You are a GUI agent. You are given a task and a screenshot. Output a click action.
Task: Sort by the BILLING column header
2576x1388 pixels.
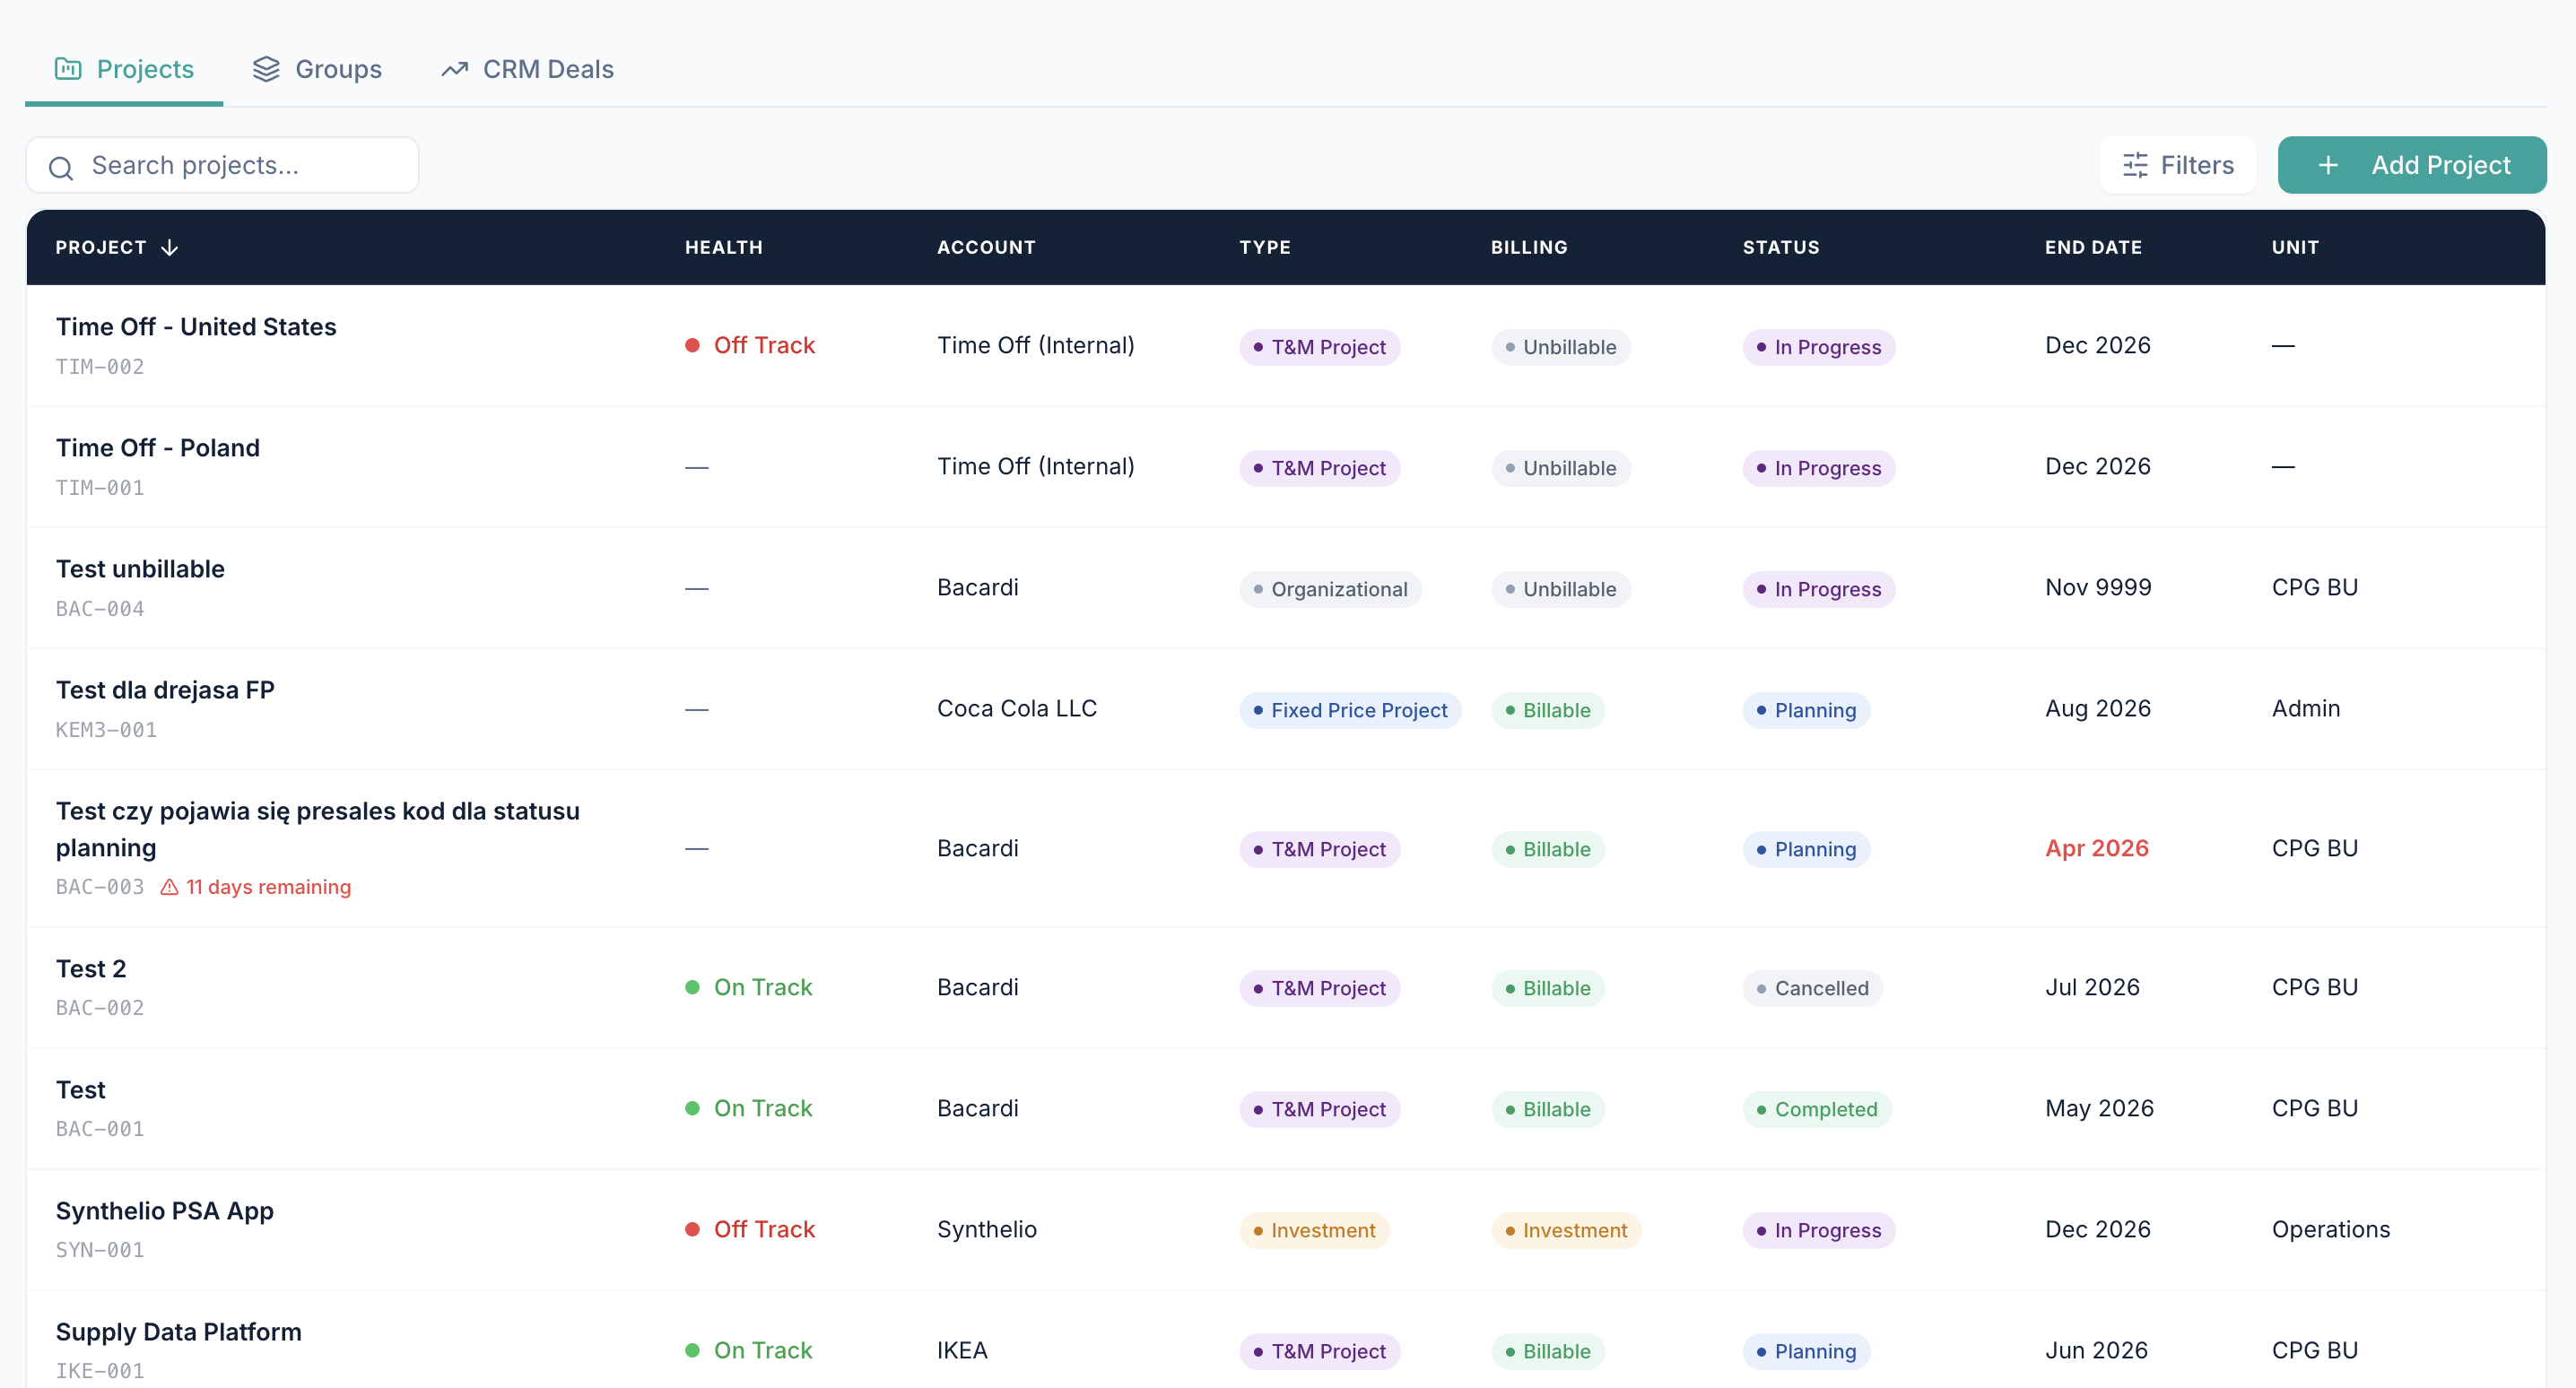1529,247
